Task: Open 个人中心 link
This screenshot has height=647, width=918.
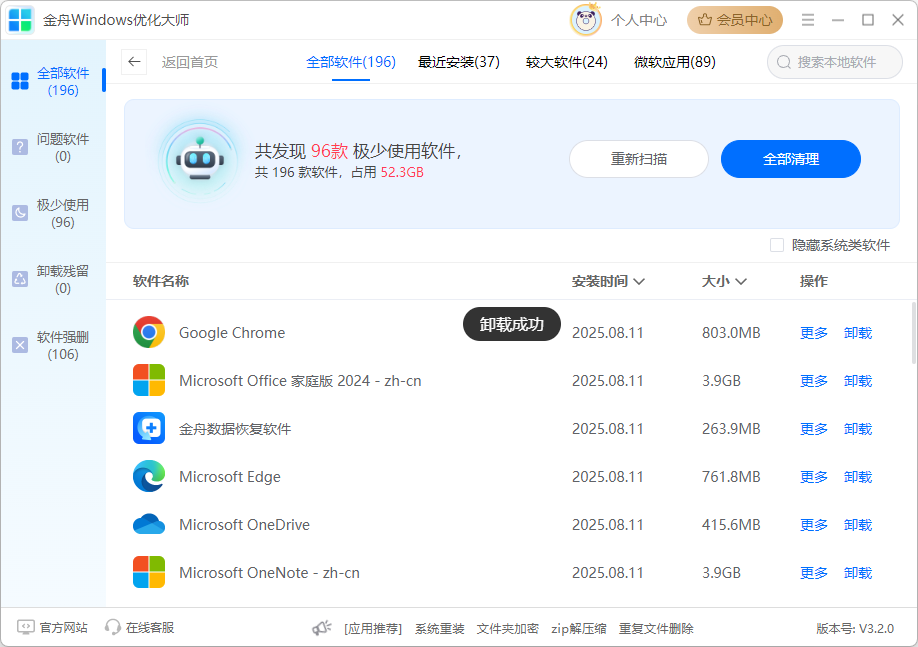Action: 639,20
